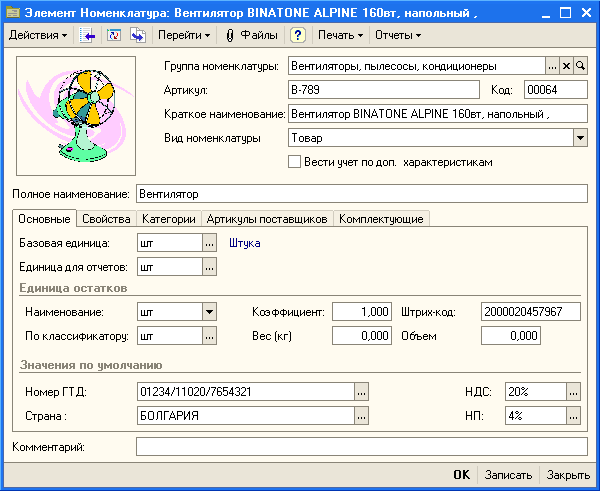Viewport: 600px width, 491px height.
Task: Click the Вес (кг) input field
Action: point(362,336)
